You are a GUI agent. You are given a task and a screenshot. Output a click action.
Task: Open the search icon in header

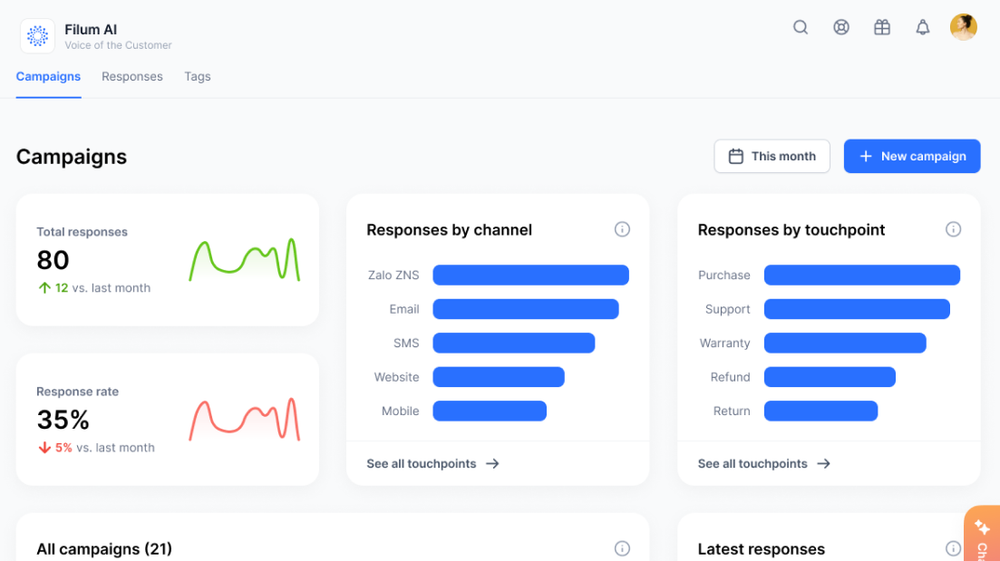[800, 27]
